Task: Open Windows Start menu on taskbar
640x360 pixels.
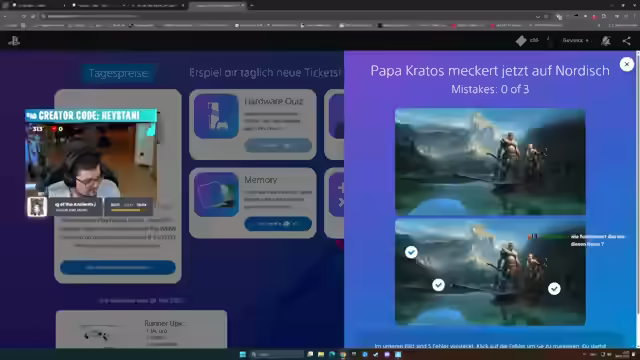Action: point(243,354)
